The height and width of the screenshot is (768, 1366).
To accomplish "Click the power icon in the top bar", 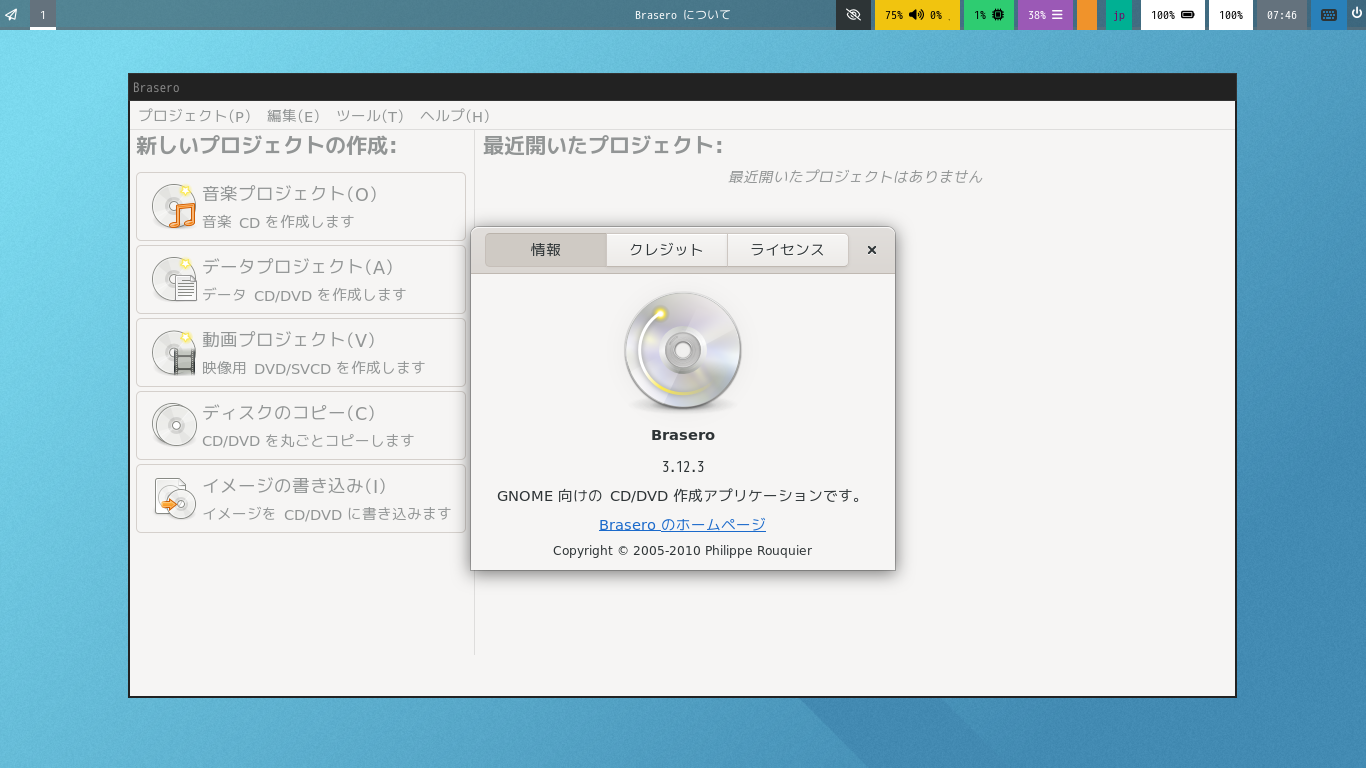I will click(x=1356, y=14).
